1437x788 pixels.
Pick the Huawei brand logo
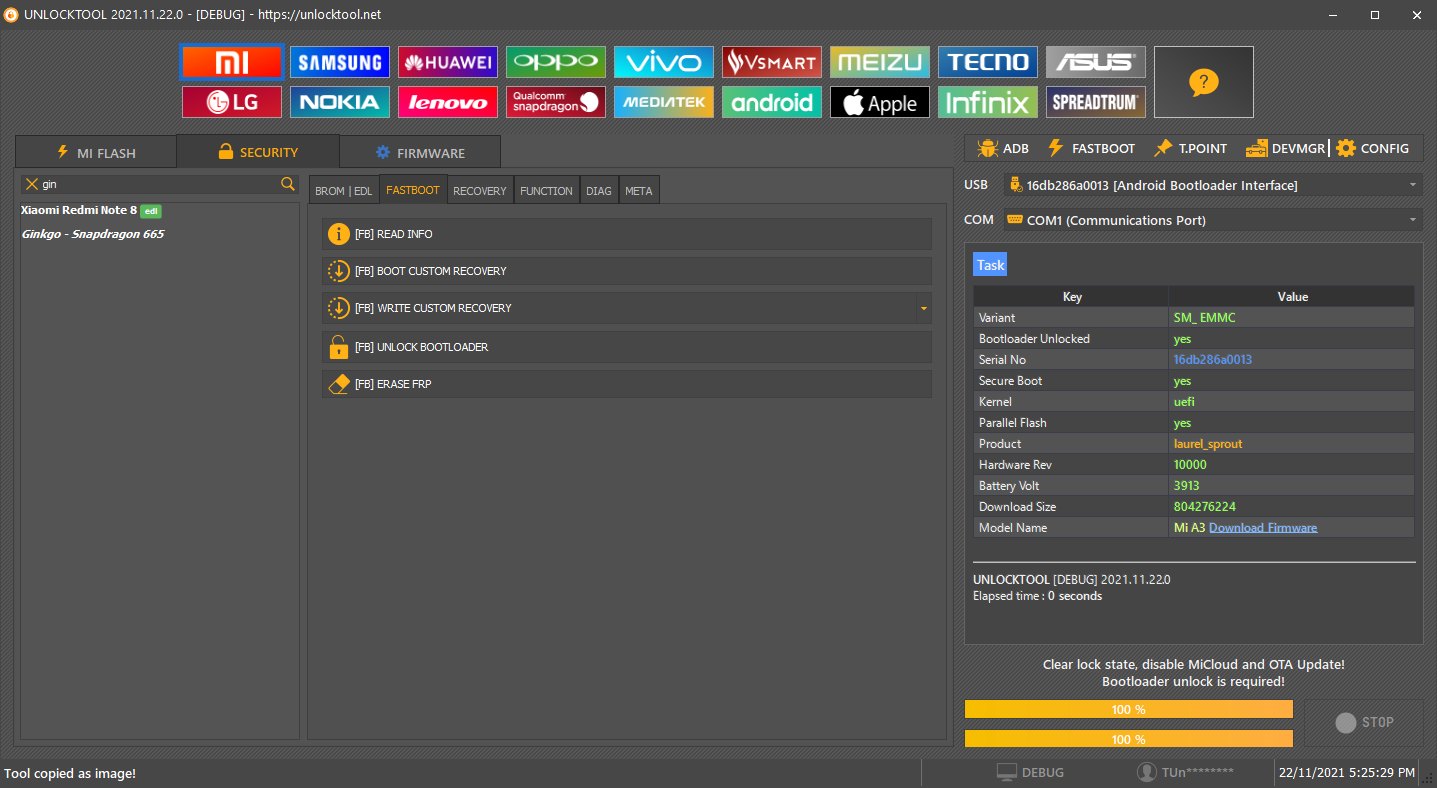[x=448, y=62]
